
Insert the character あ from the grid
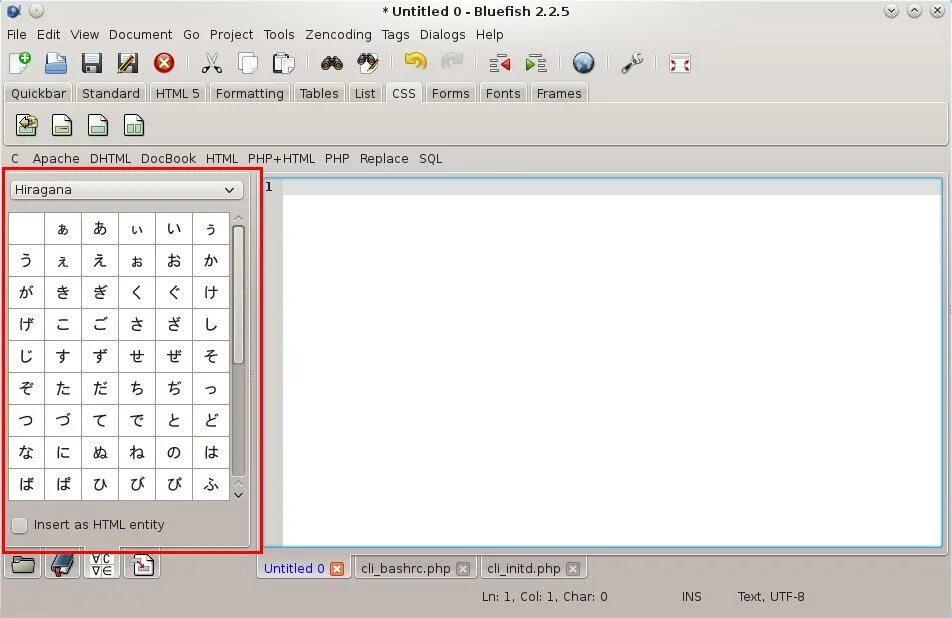[x=100, y=229]
